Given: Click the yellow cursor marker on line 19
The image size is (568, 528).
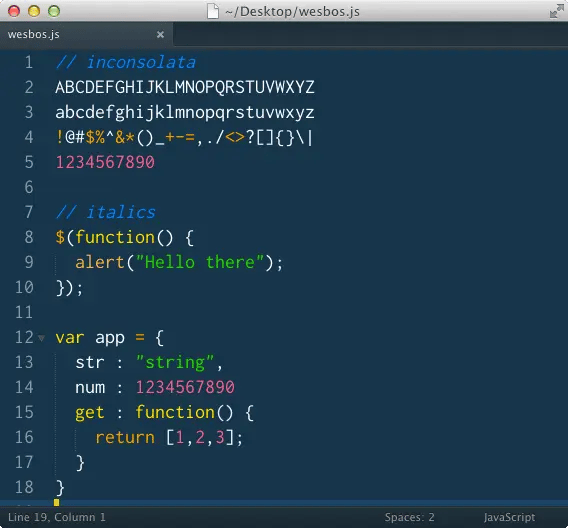Looking at the screenshot, I should [57, 502].
